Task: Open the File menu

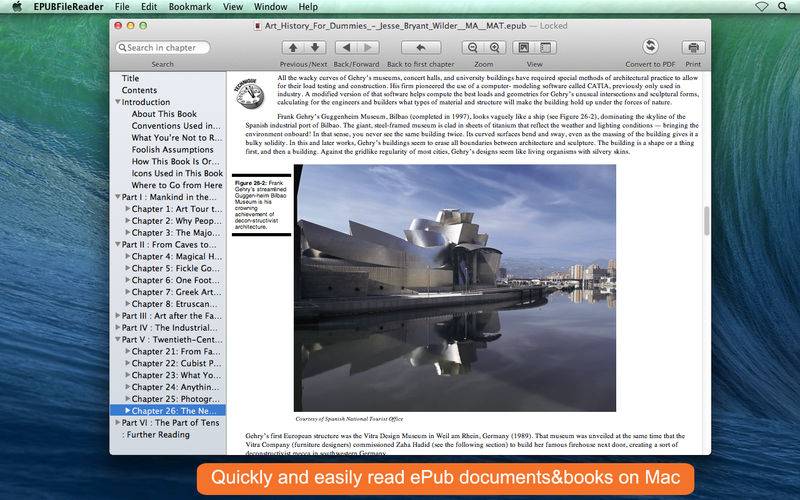Action: [x=122, y=7]
